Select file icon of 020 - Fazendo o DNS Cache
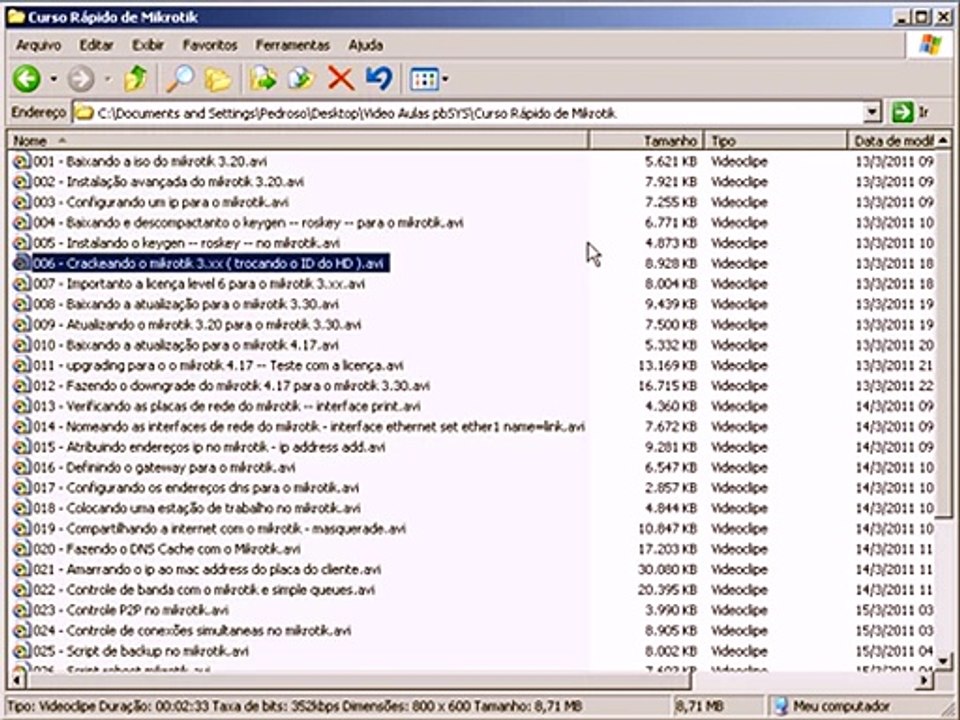960x720 pixels. [x=21, y=549]
